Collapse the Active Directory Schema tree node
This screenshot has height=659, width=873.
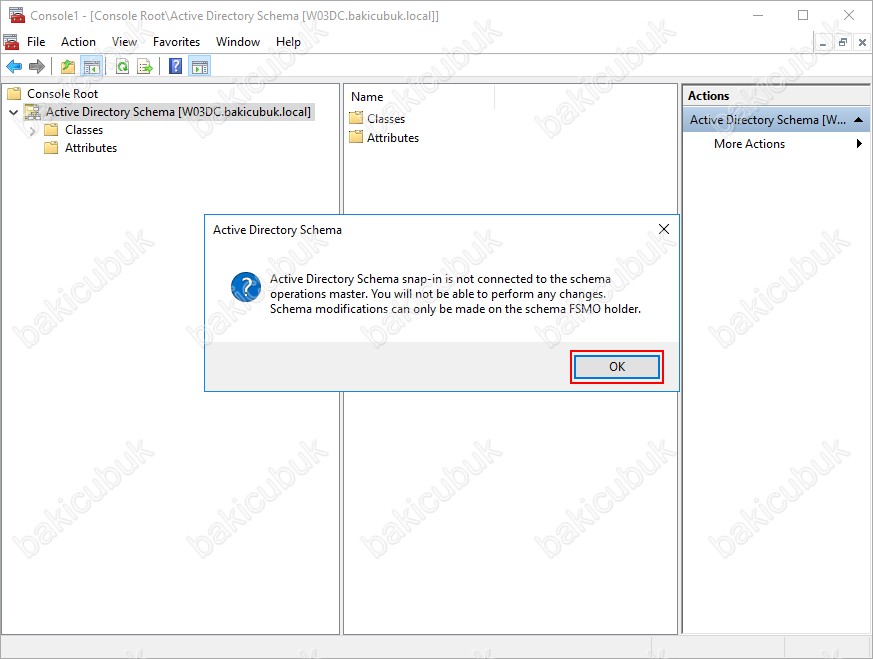coord(14,112)
